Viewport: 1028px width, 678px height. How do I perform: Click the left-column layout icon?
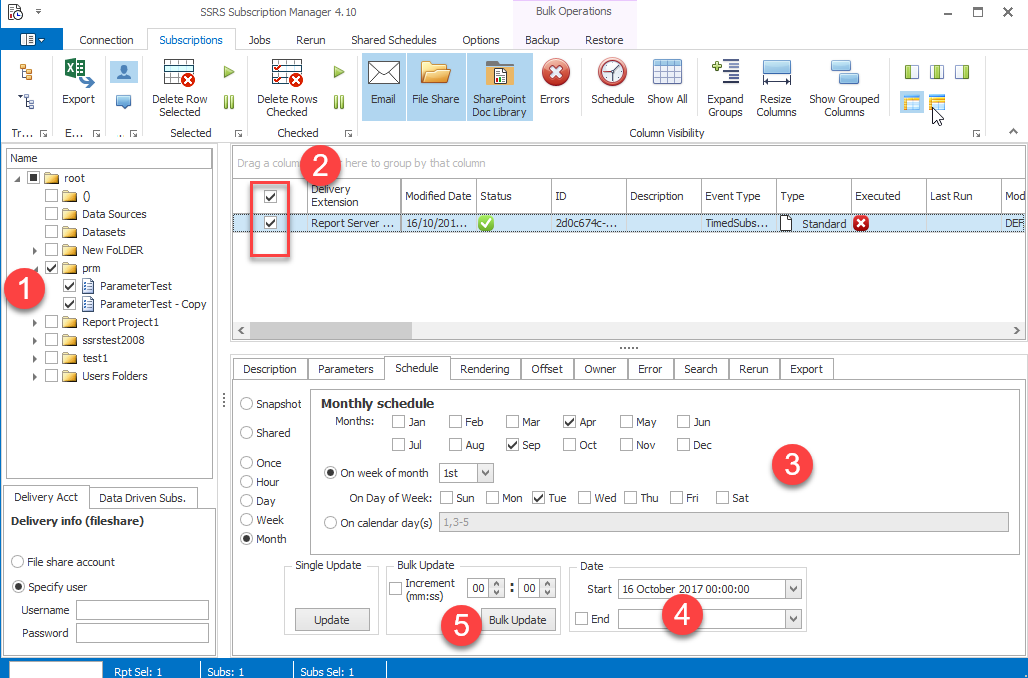coord(912,72)
